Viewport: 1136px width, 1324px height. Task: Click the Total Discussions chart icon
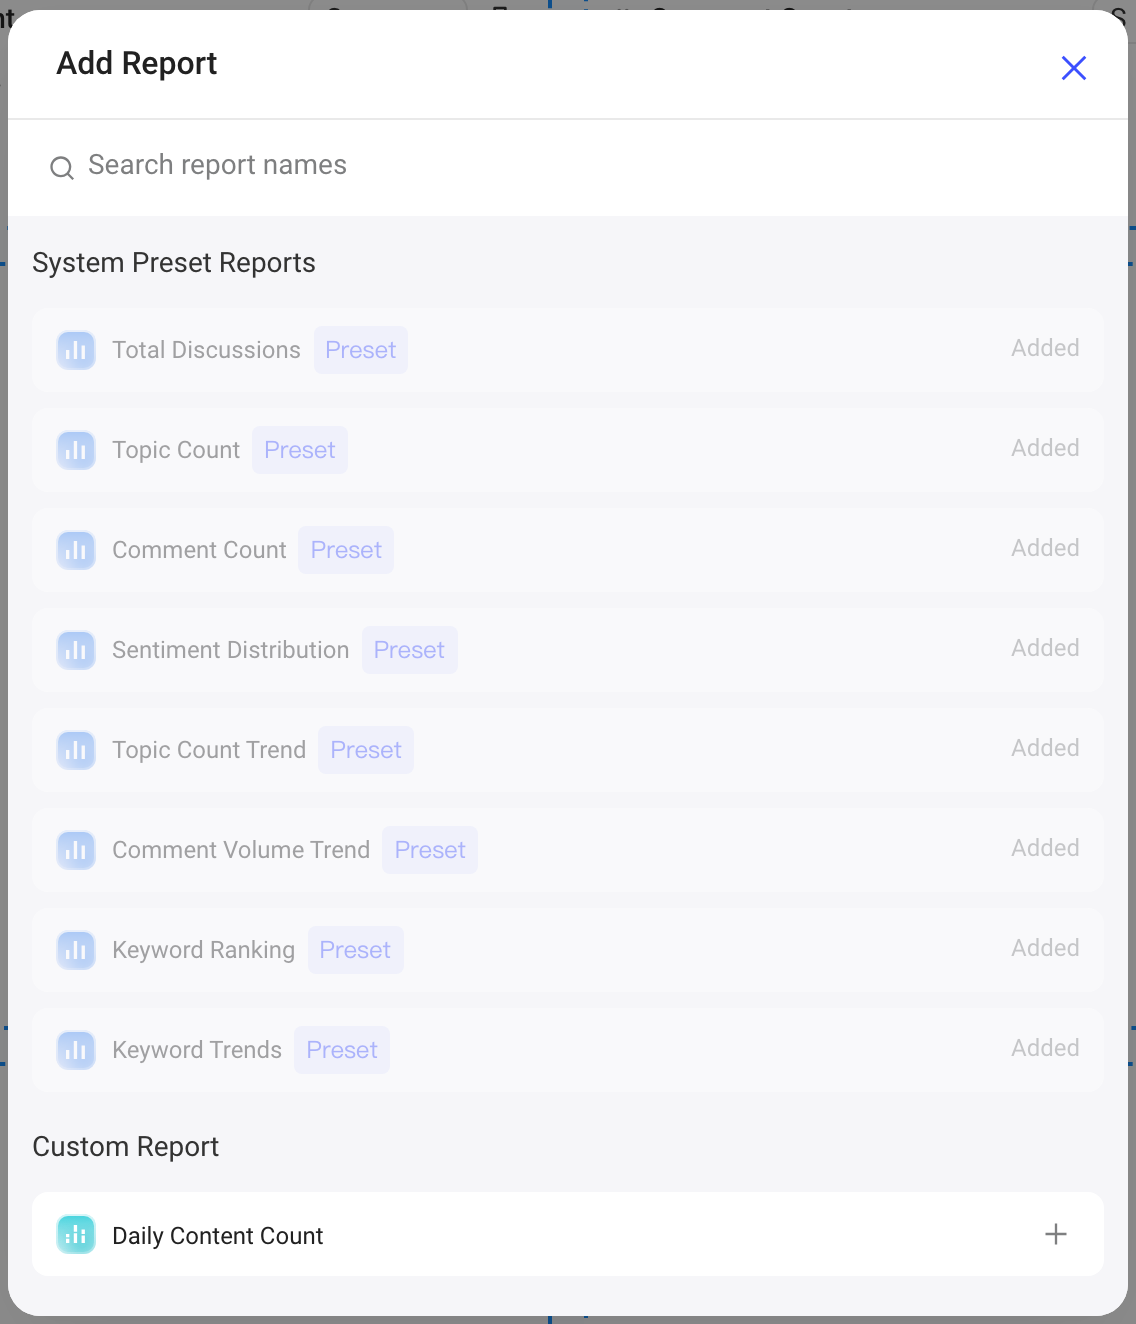tap(76, 350)
